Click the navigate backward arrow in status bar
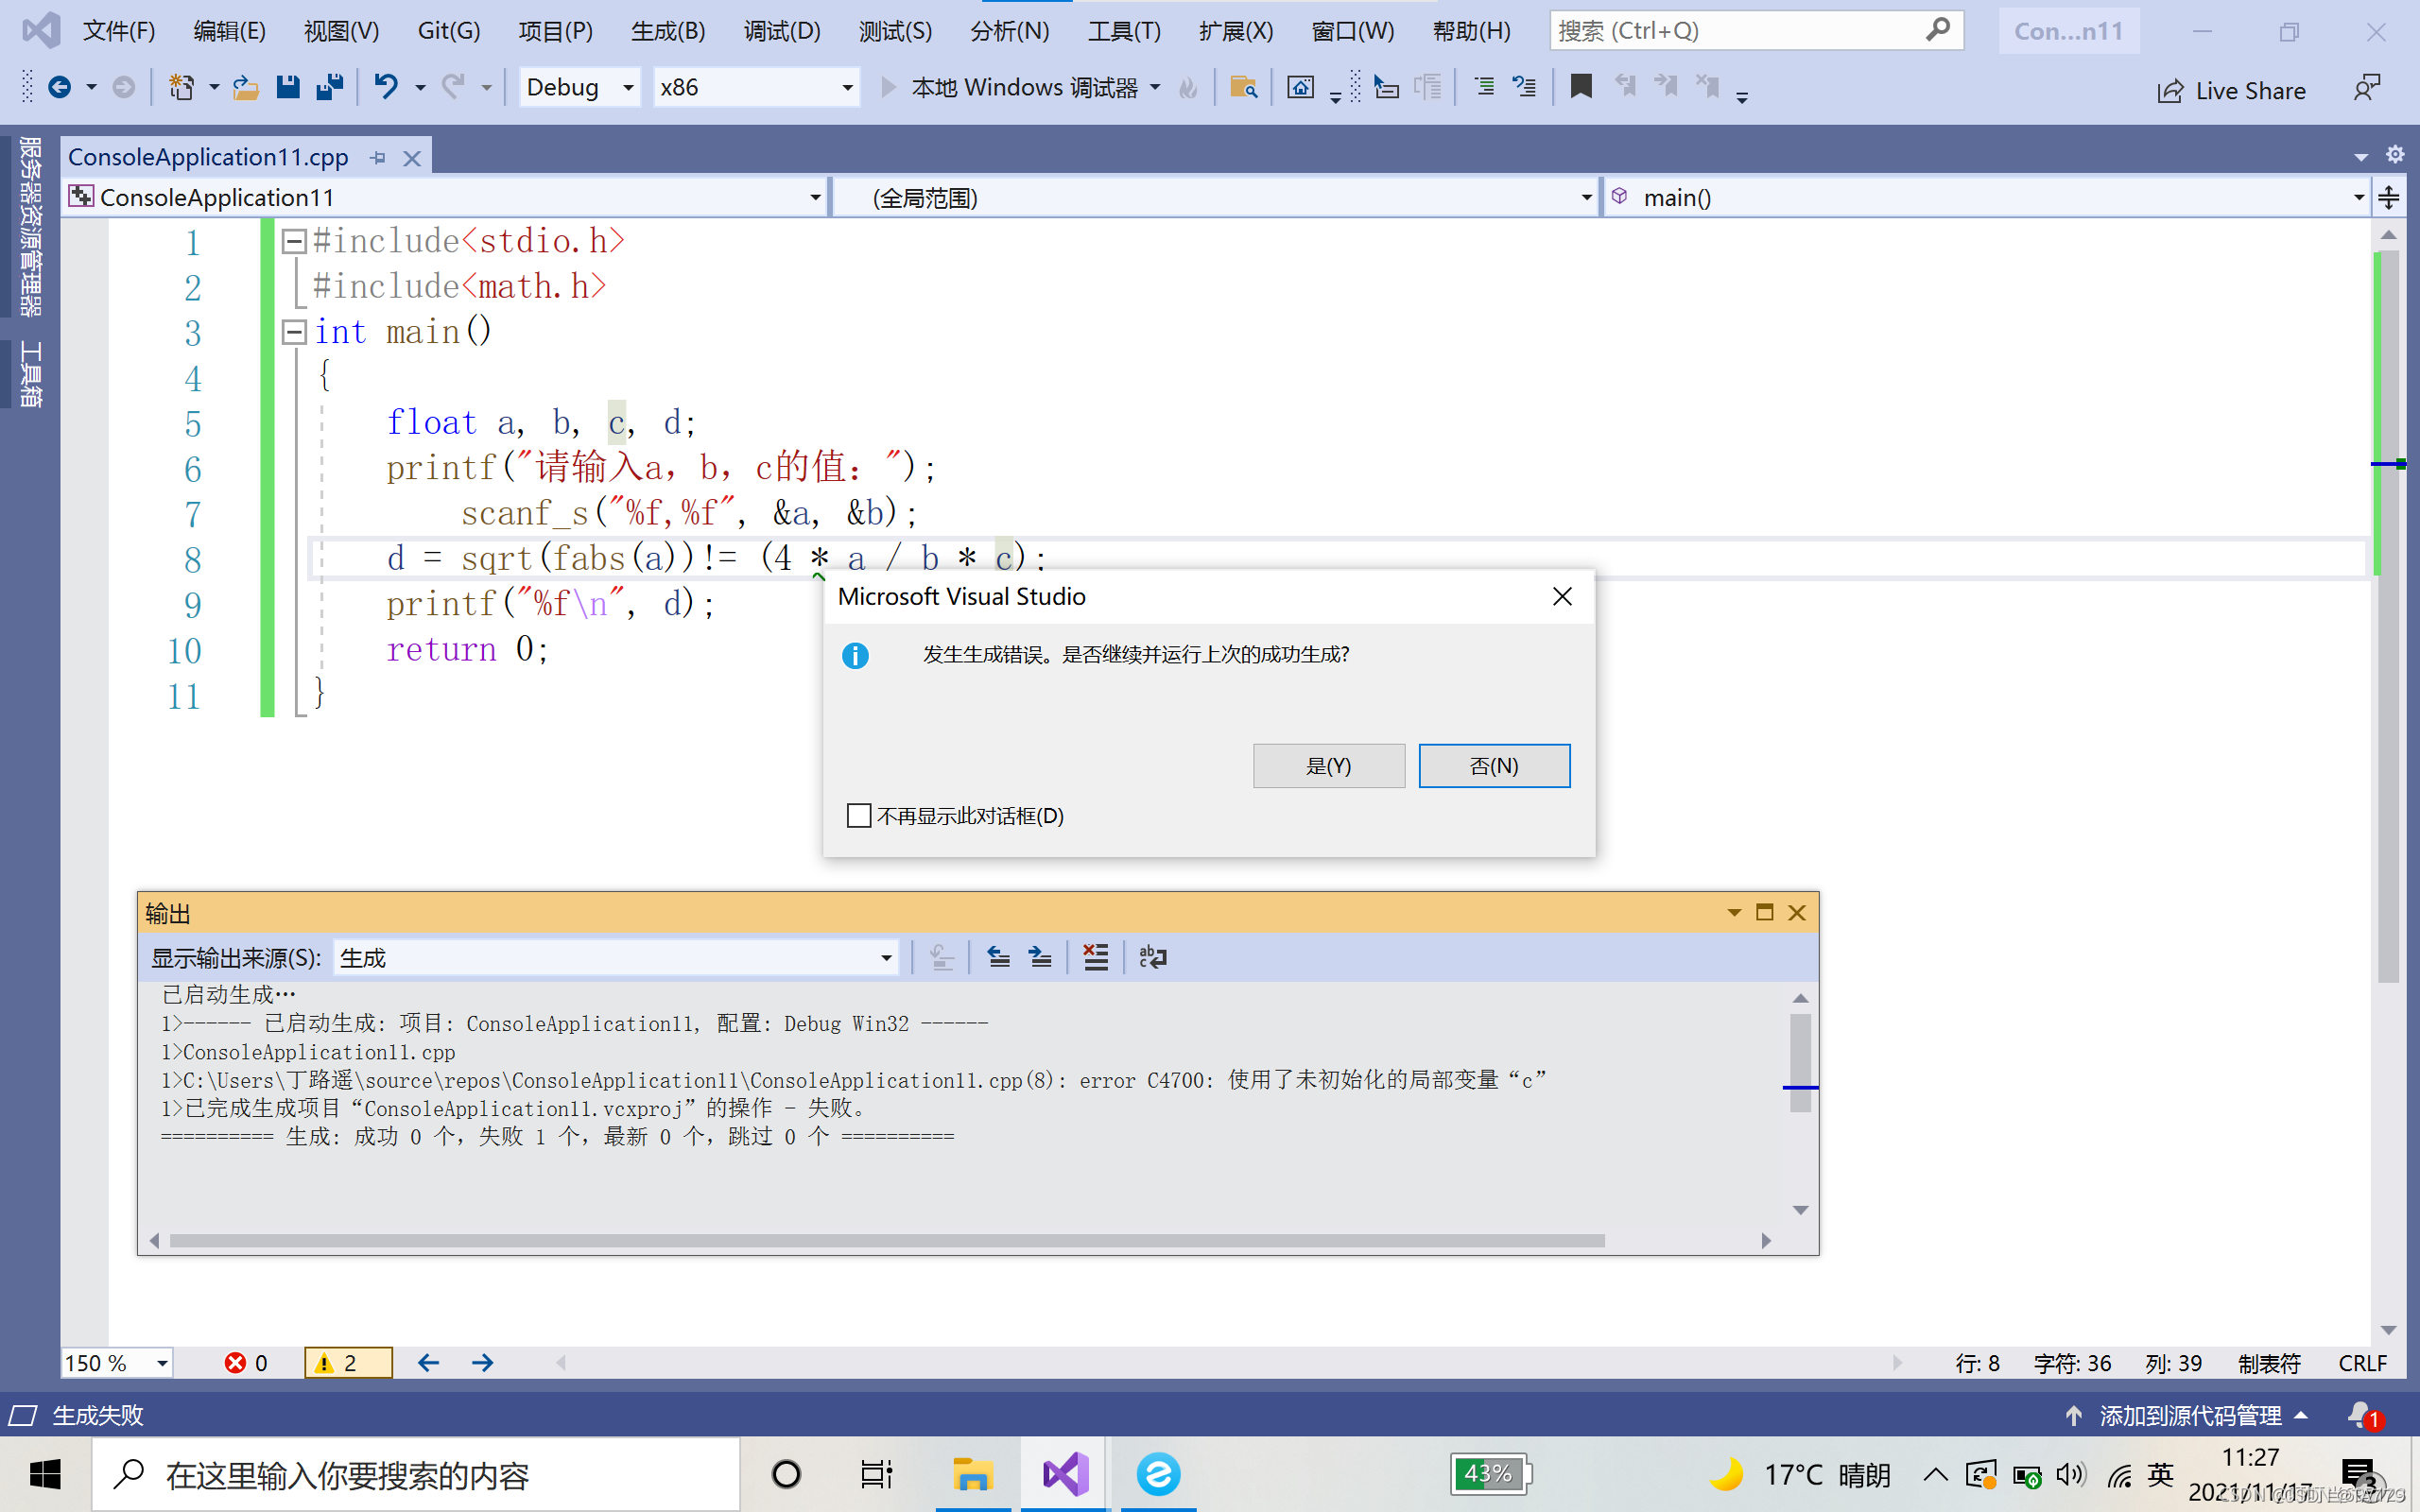 (428, 1362)
